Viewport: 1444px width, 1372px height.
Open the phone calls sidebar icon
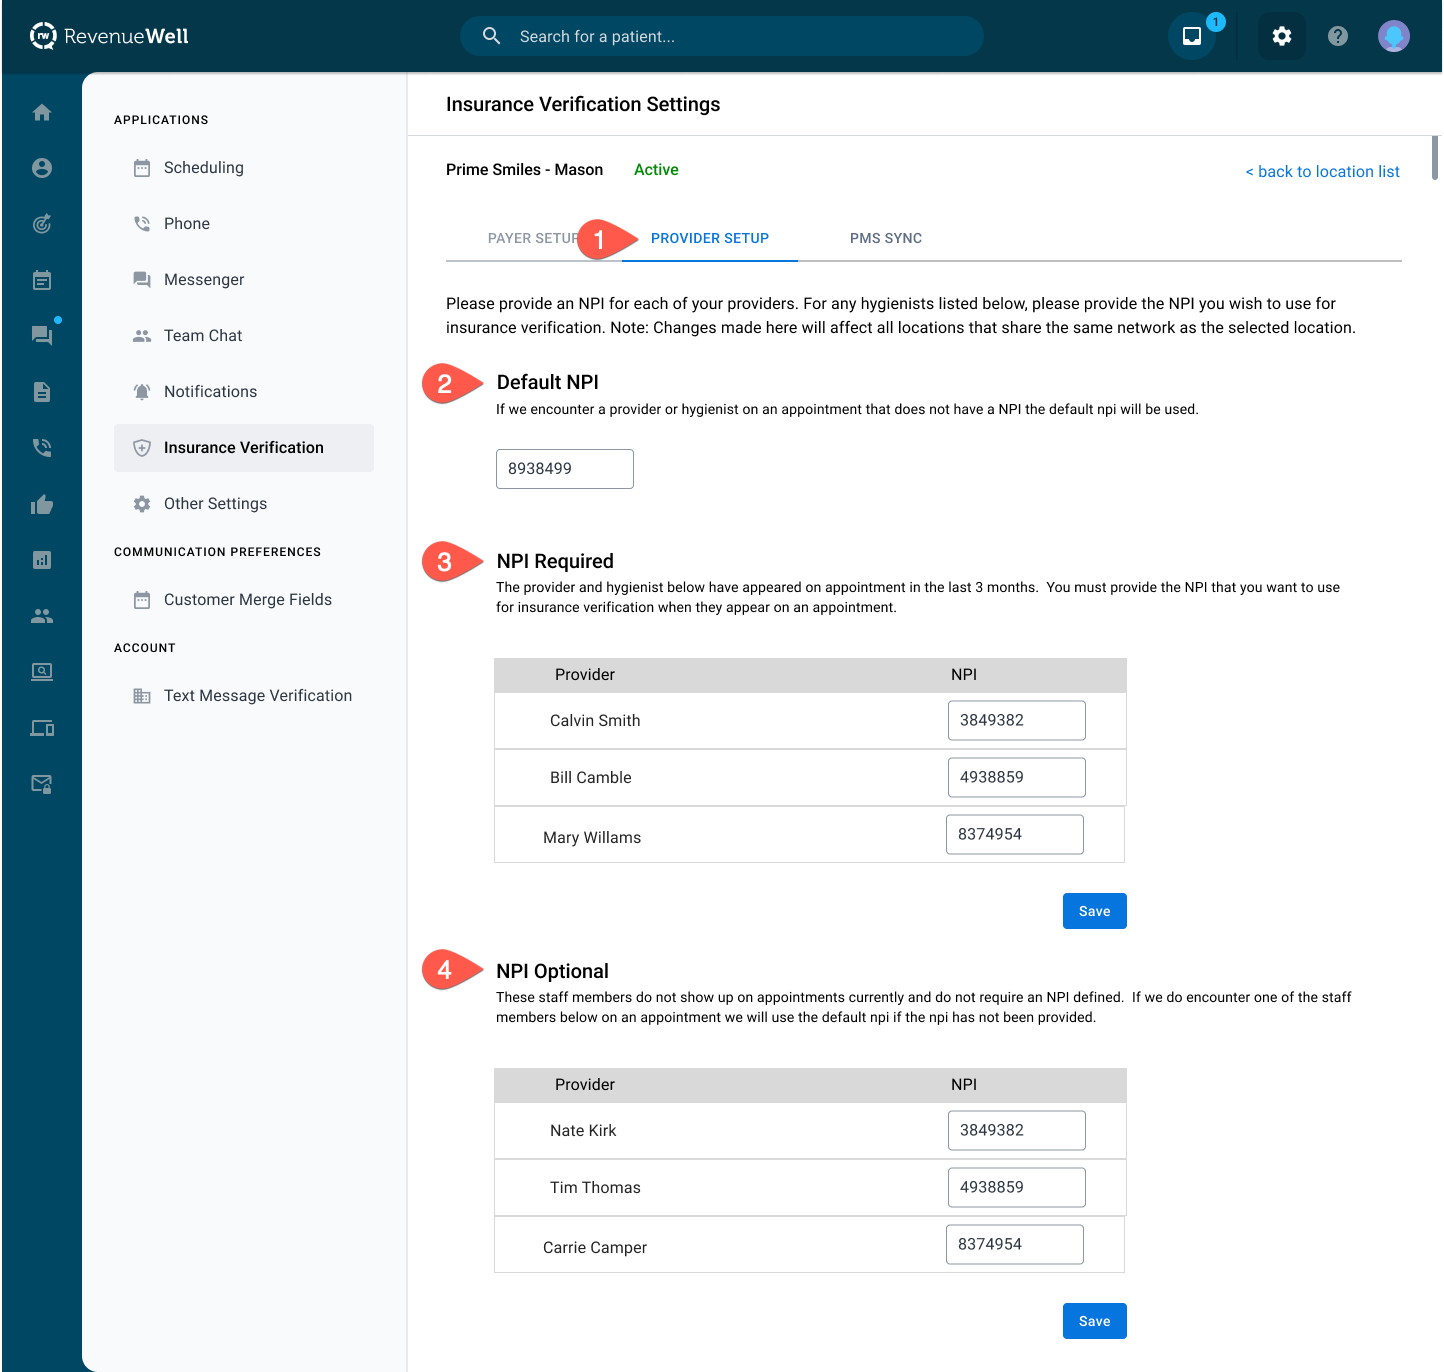[42, 448]
